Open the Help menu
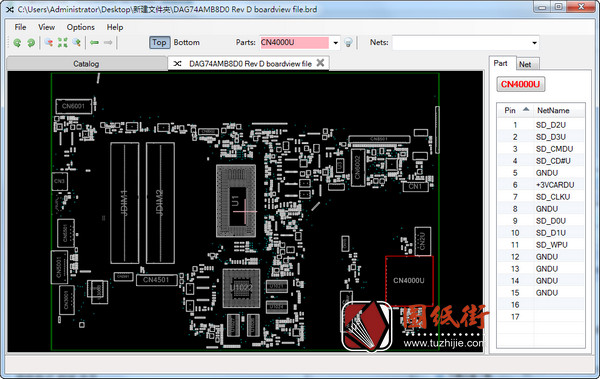This screenshot has height=379, width=600. tap(115, 27)
